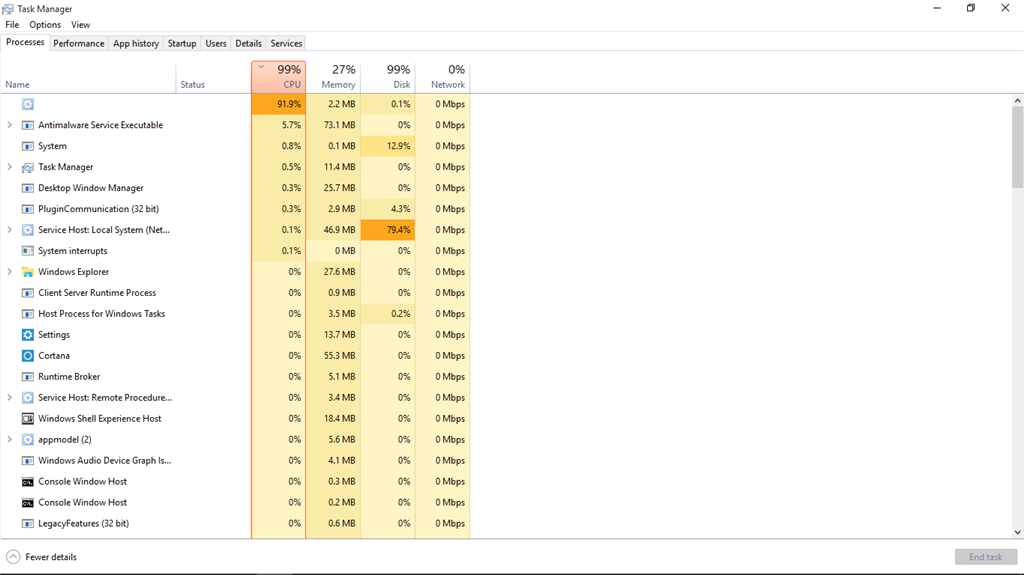Click the Client Server Runtime Process icon
This screenshot has width=1024, height=575.
pos(27,293)
